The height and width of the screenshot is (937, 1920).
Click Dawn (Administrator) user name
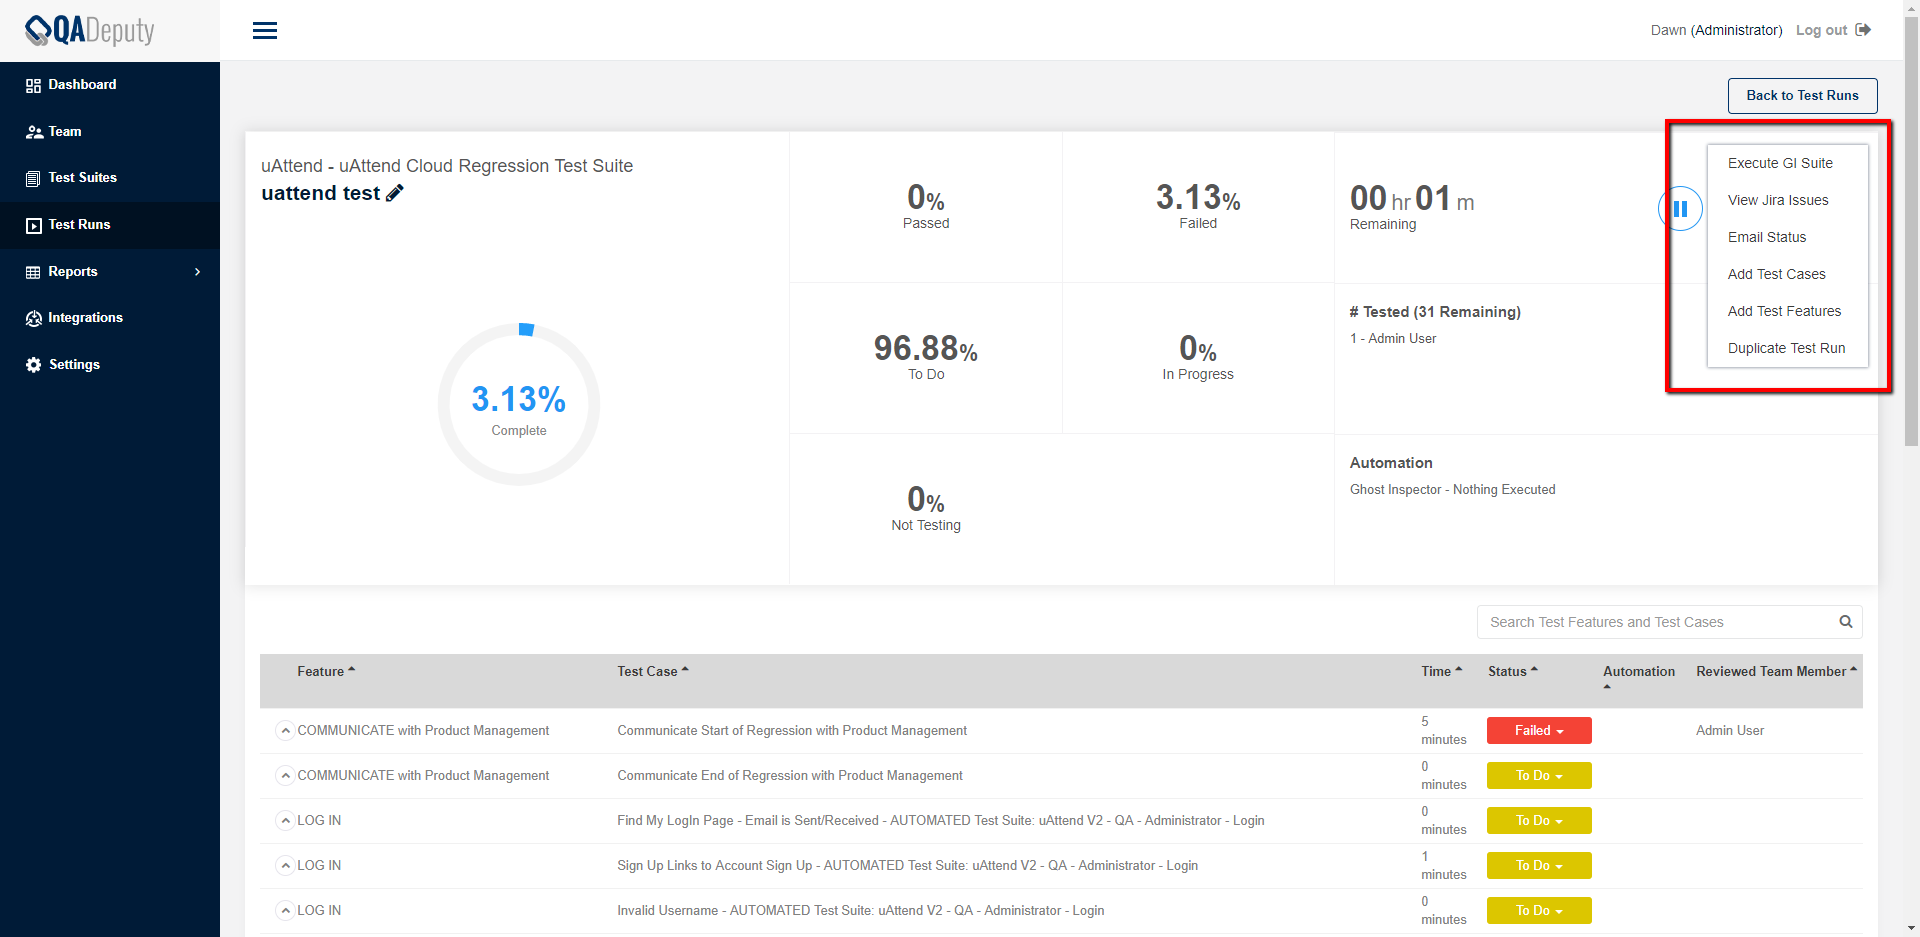pos(1716,30)
